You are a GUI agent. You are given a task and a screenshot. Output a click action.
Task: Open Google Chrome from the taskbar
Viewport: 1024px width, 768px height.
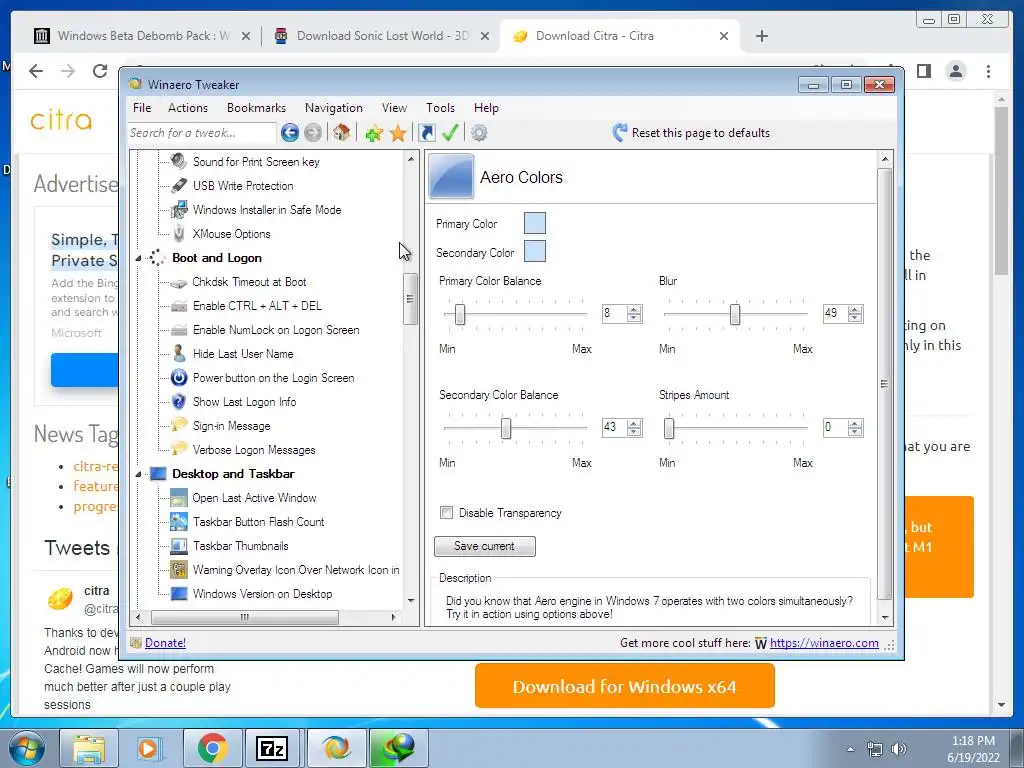(x=212, y=748)
